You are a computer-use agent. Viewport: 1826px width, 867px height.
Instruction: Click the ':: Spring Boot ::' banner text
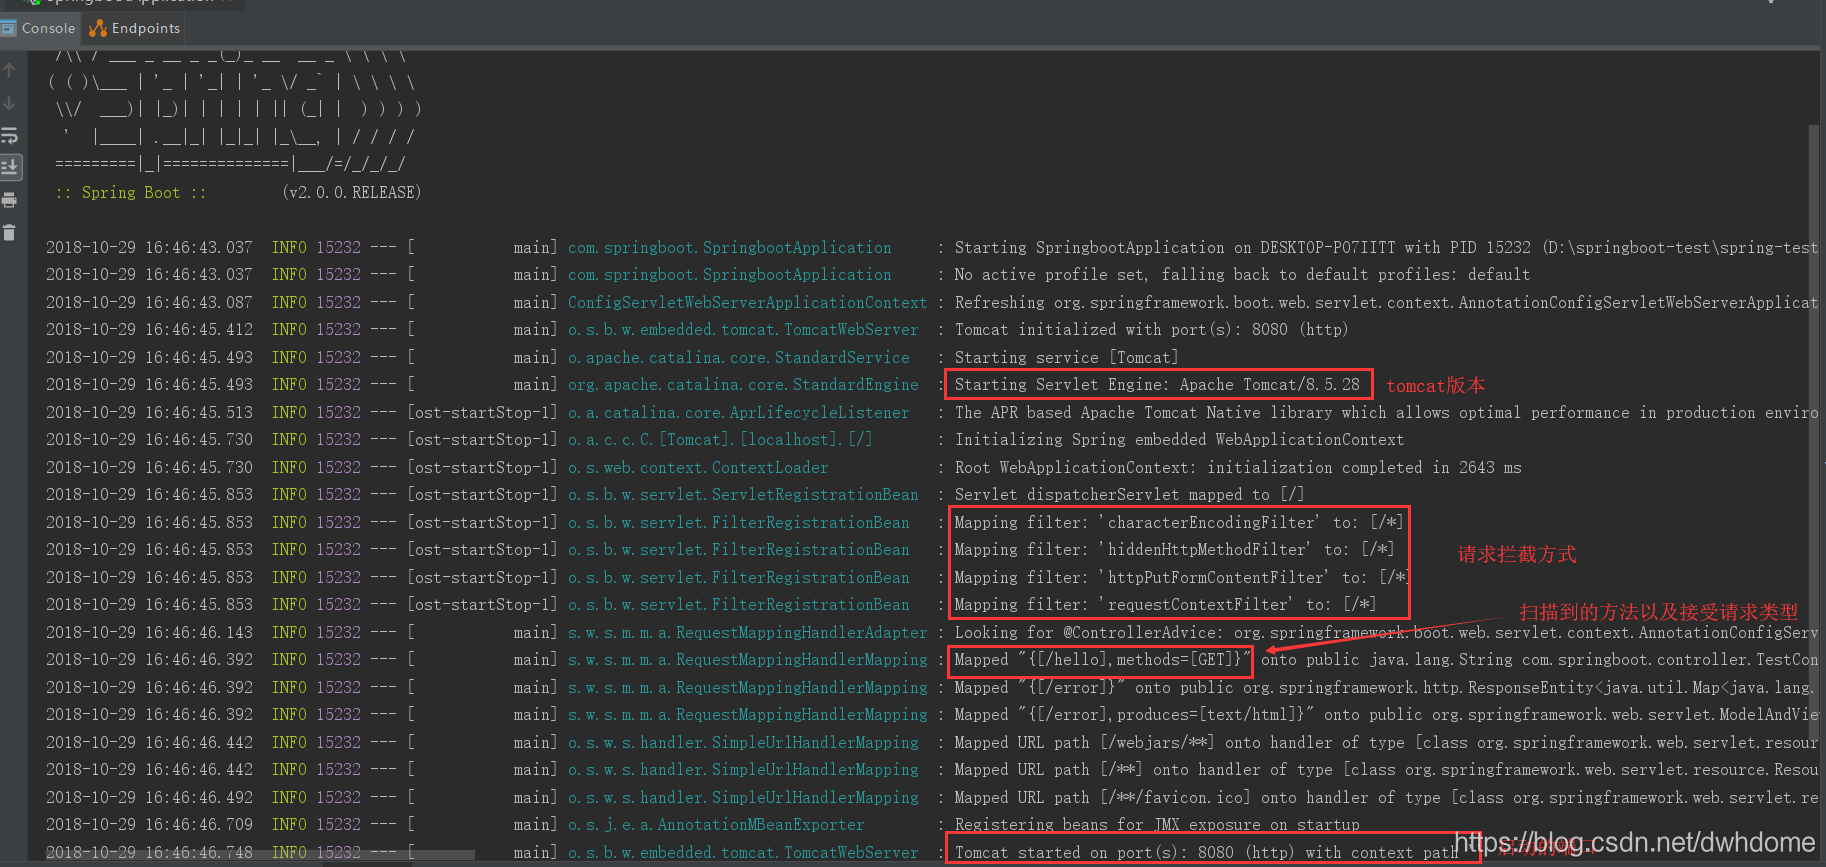tap(131, 192)
